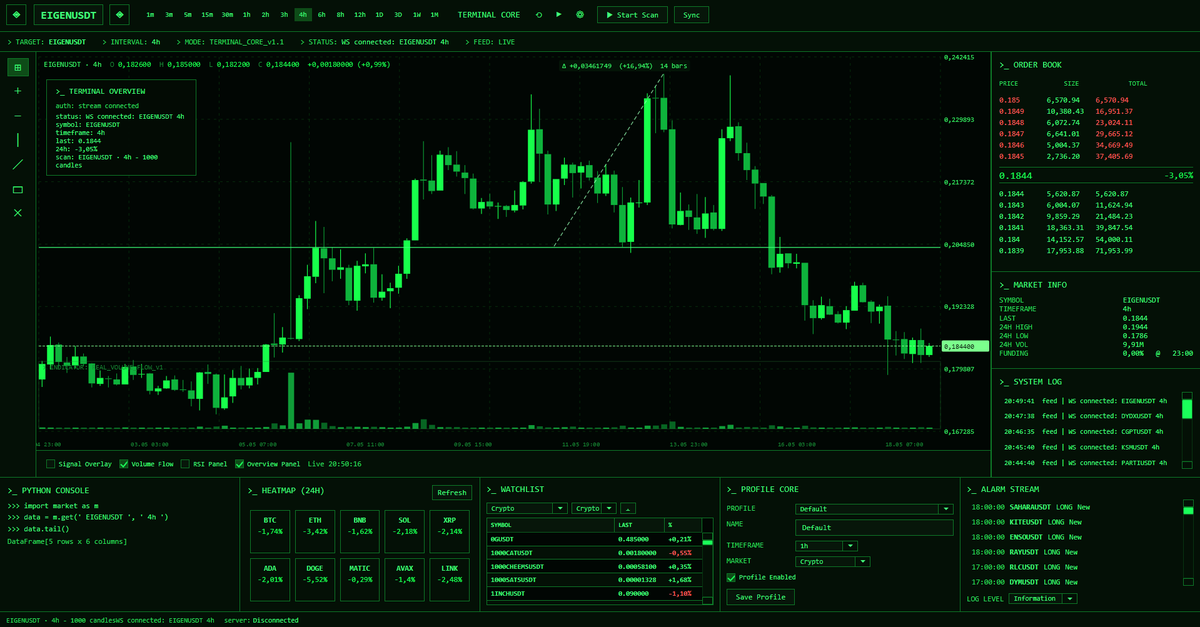
Task: Open the settings gear icon in top toolbar
Action: (580, 15)
